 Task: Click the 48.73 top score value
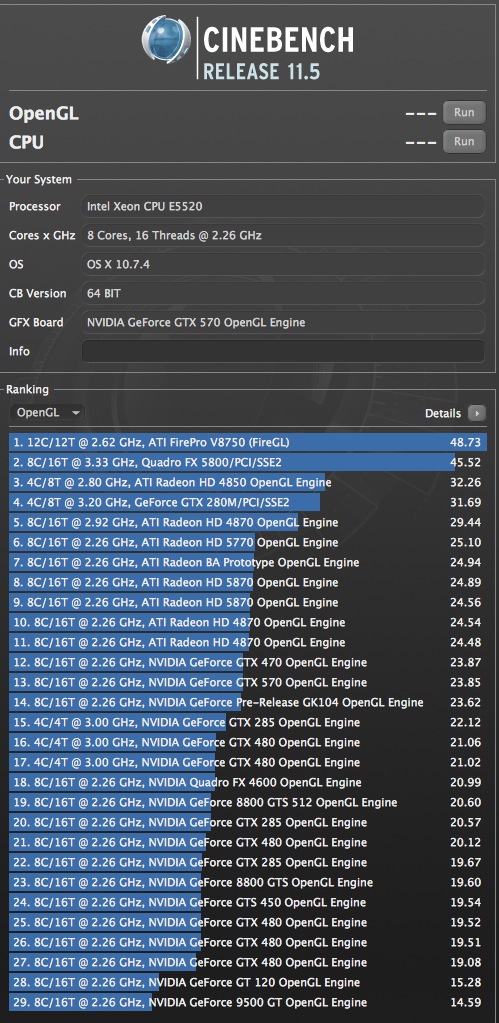coord(466,442)
